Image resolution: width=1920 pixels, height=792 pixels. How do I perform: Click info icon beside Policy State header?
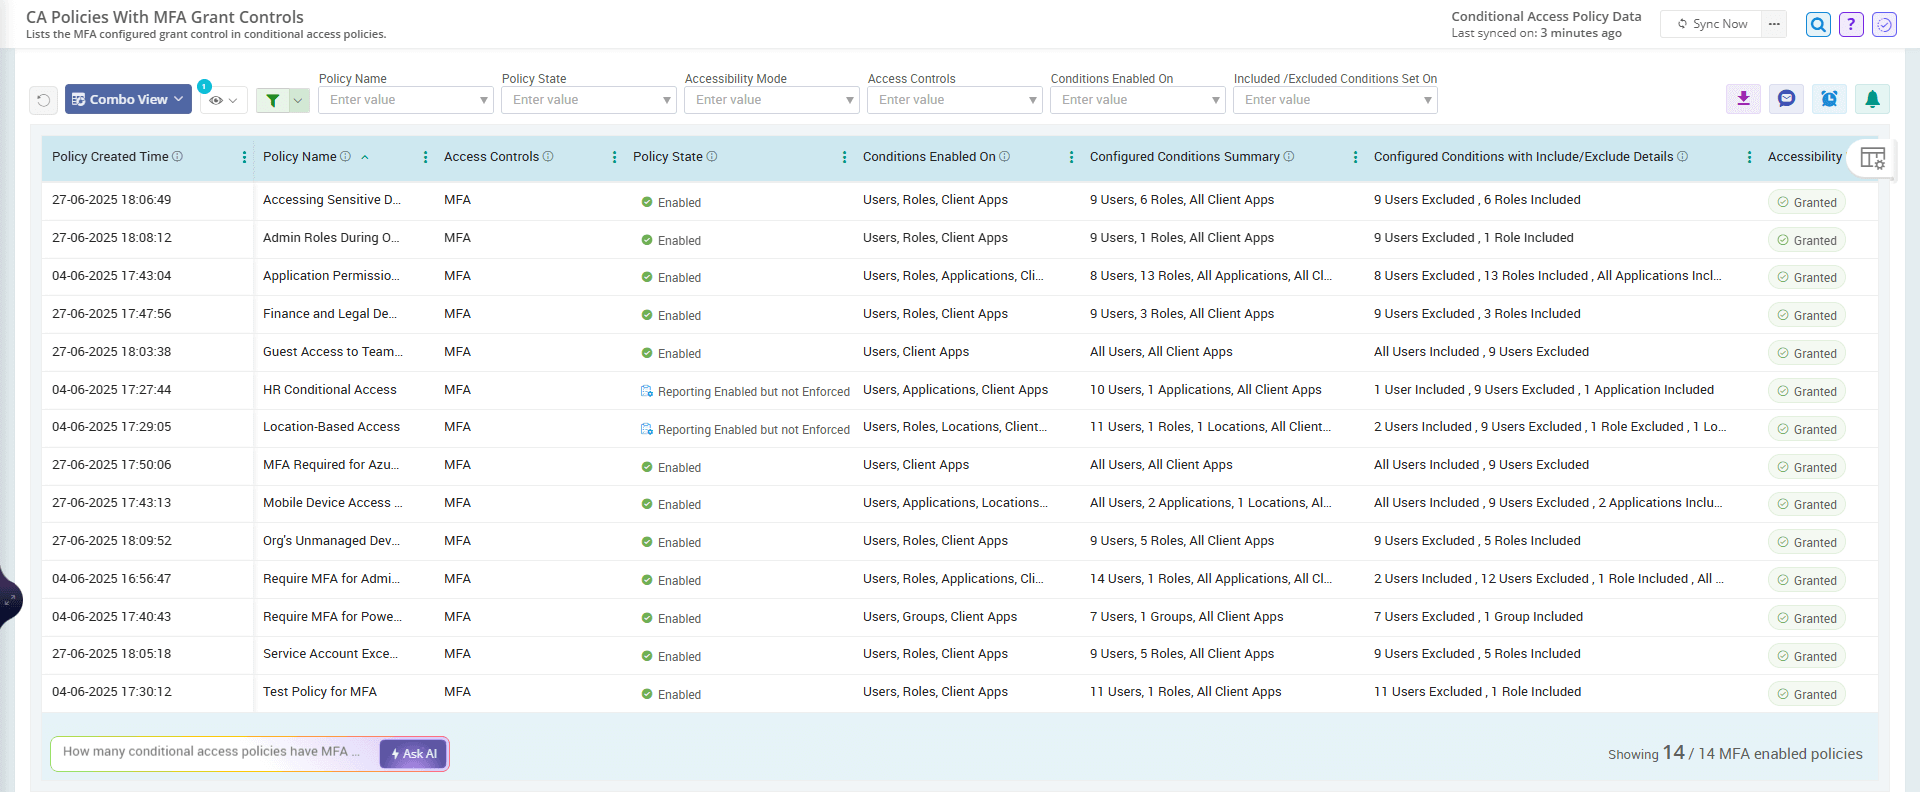point(712,156)
